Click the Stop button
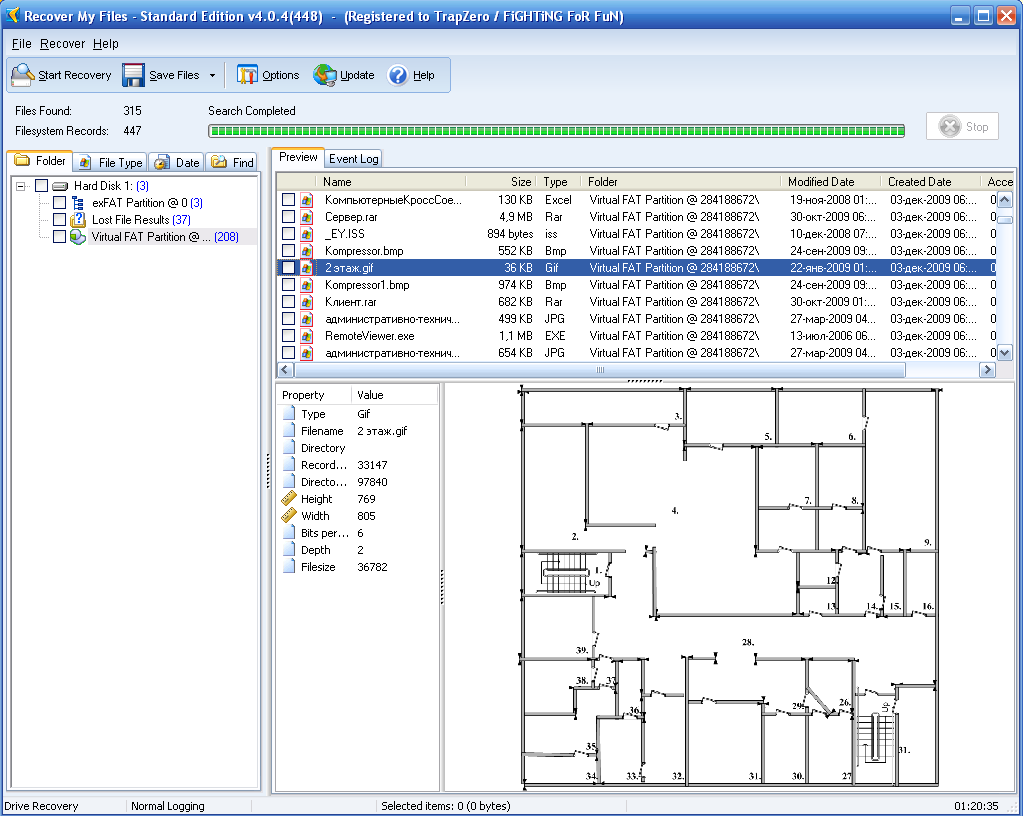Image resolution: width=1023 pixels, height=816 pixels. 962,127
